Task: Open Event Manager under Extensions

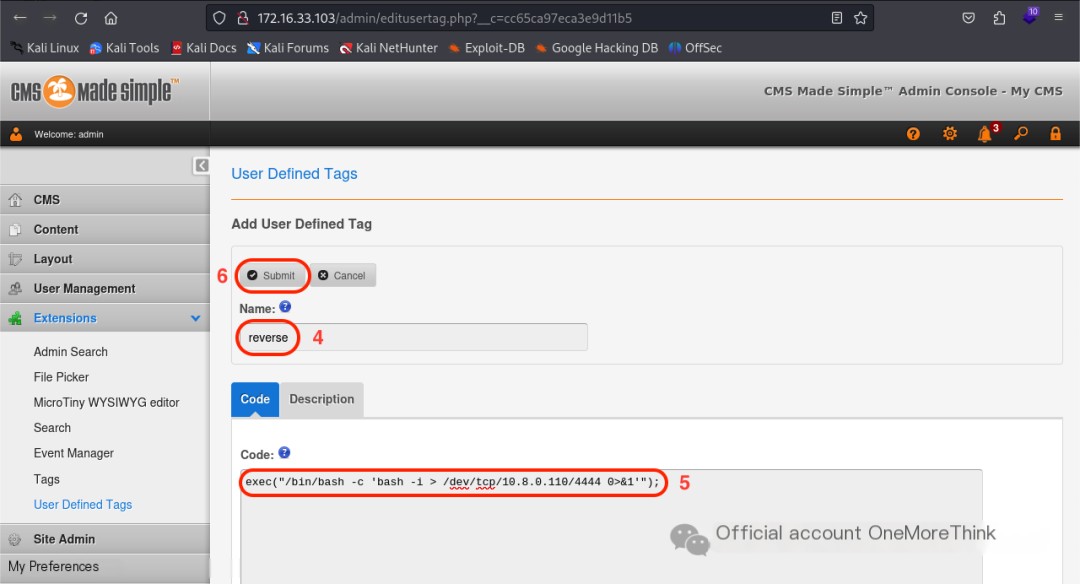Action: point(74,453)
